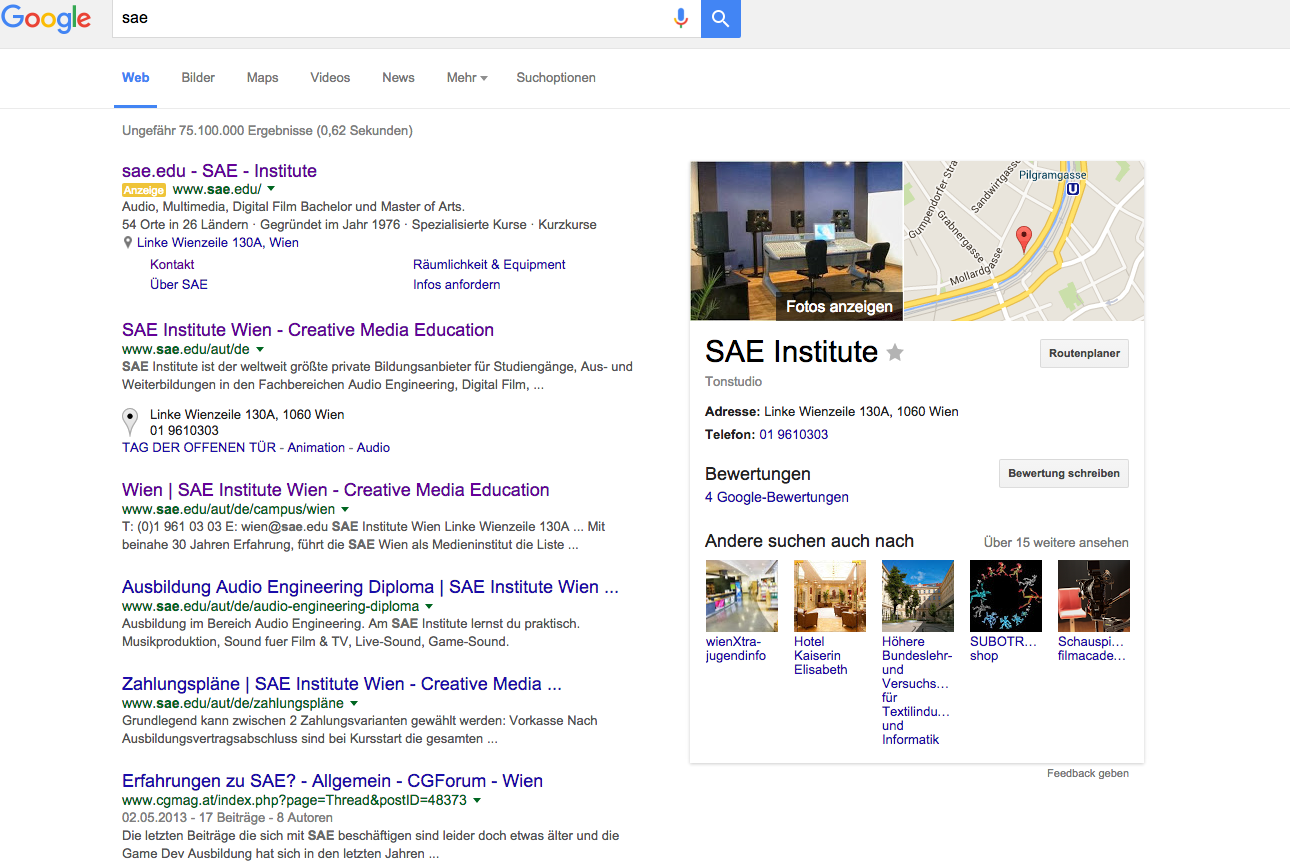The height and width of the screenshot is (866, 1290).
Task: Open 'Wien | SAE Institute Wien' result
Action: tap(336, 490)
